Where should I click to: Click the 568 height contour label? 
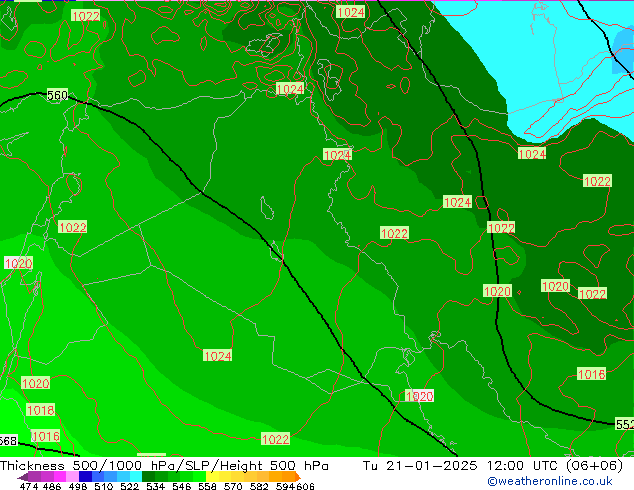[x=8, y=441]
